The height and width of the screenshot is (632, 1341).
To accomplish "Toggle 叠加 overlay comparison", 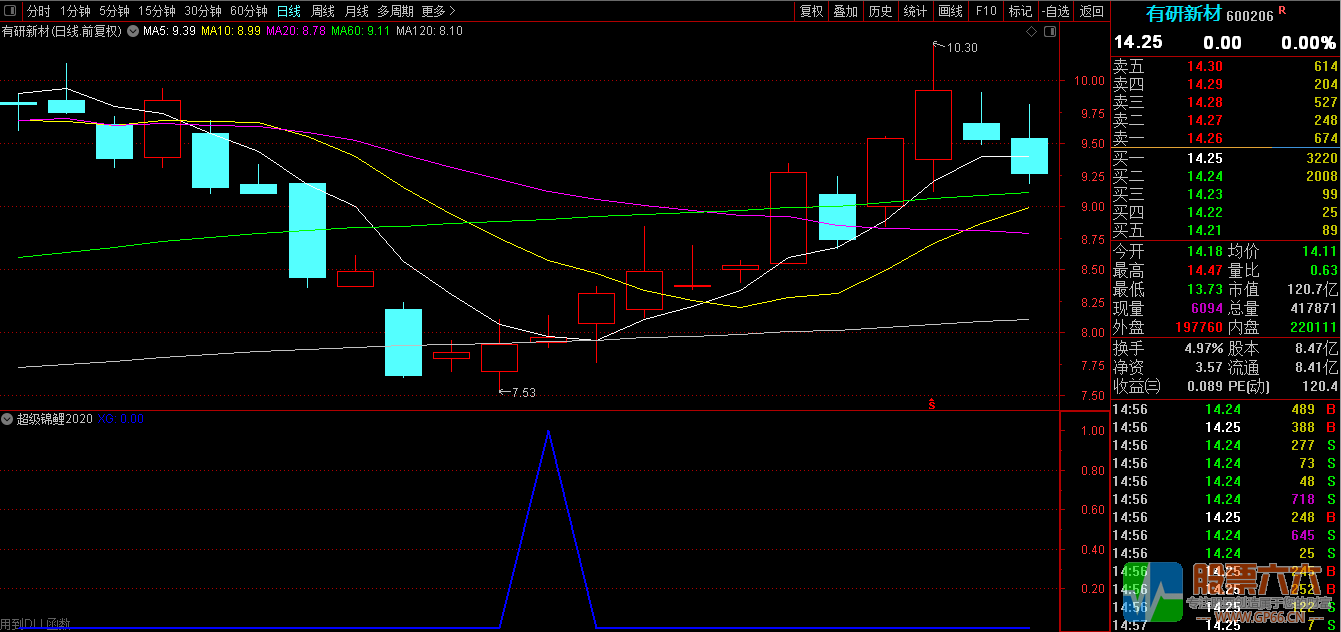I will click(845, 11).
